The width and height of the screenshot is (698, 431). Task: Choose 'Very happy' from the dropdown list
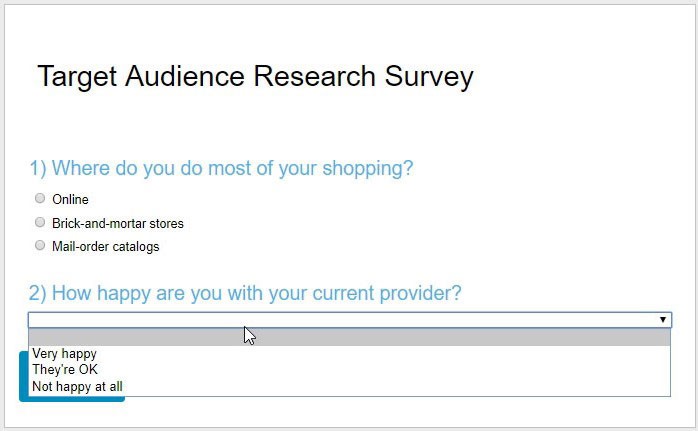click(65, 354)
